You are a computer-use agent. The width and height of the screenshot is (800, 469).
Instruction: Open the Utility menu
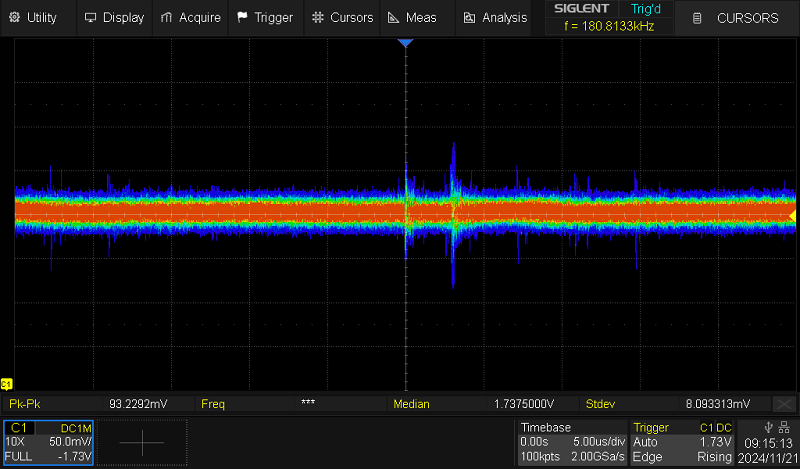tap(34, 17)
